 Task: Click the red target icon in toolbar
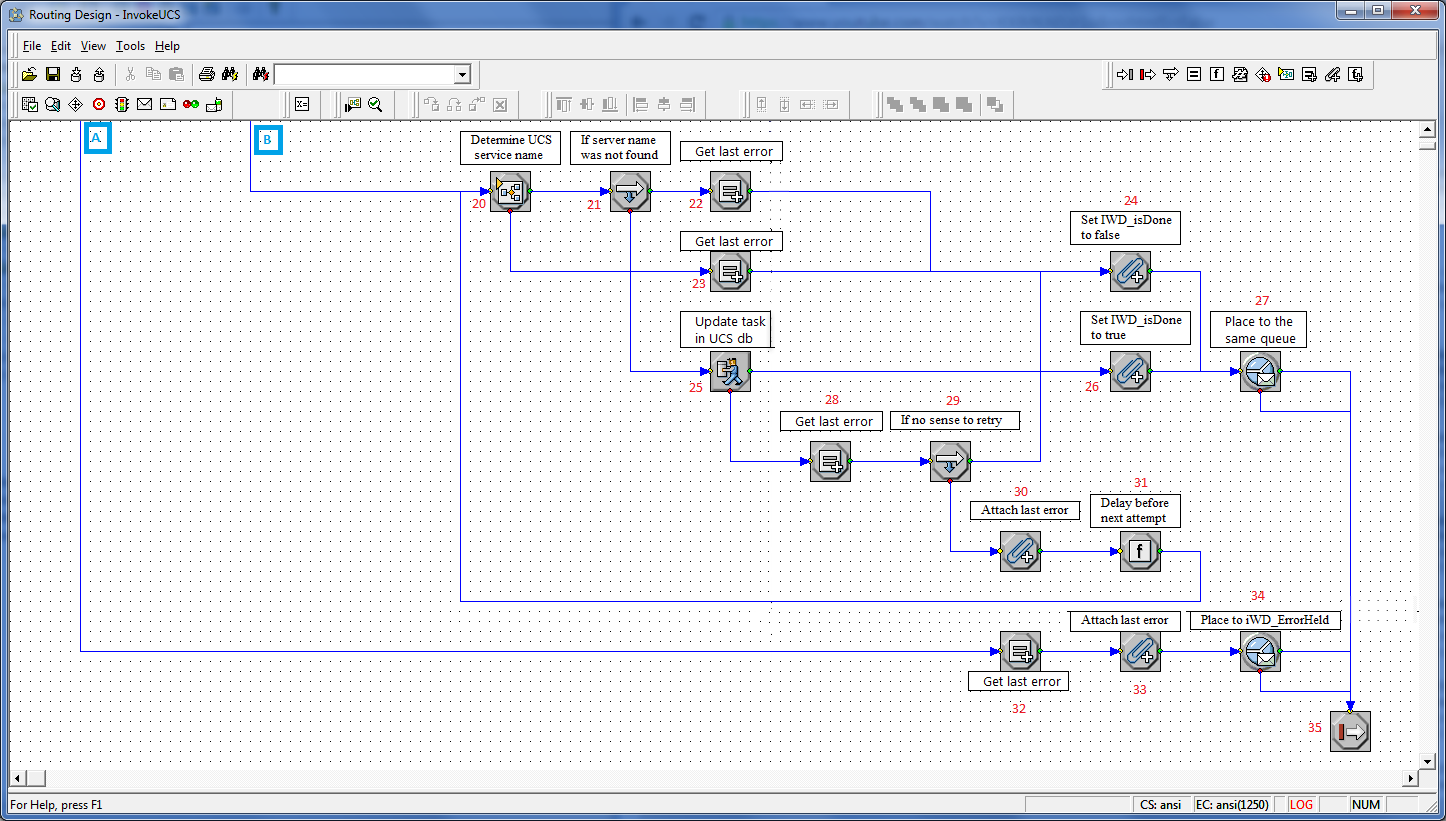click(99, 103)
